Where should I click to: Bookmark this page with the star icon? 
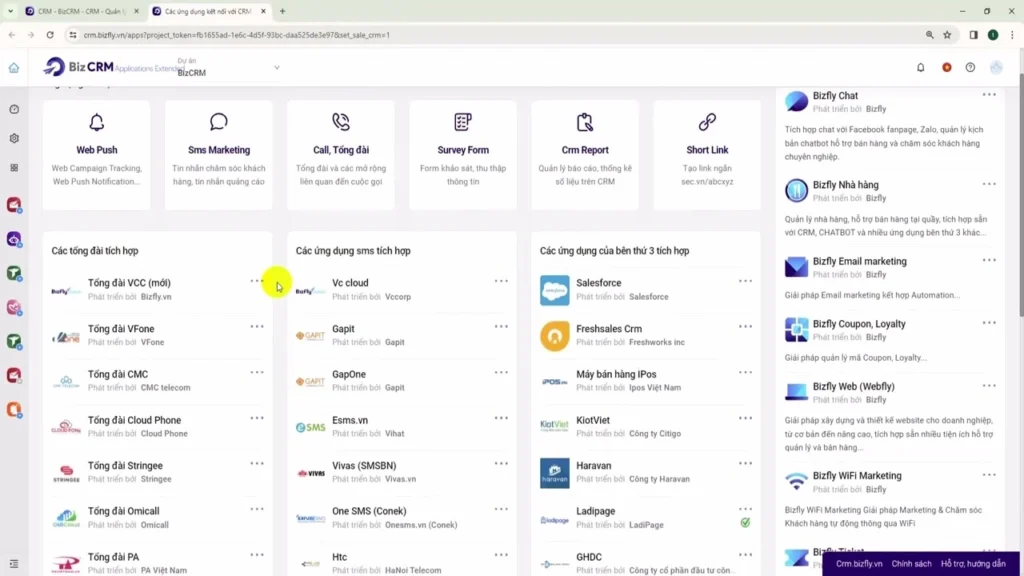947,35
